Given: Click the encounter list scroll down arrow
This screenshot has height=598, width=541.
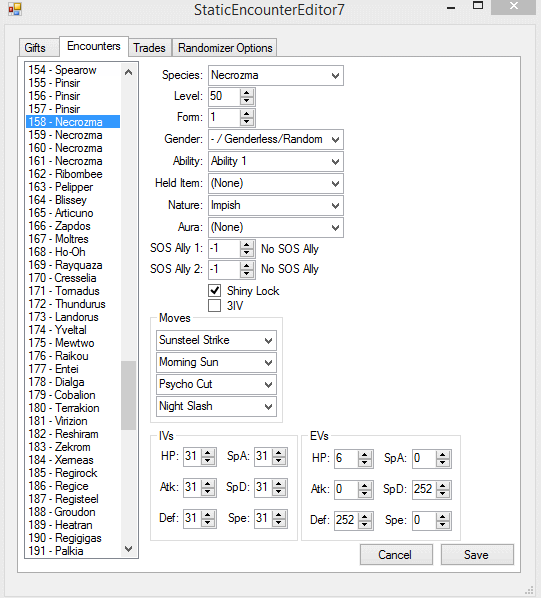Looking at the screenshot, I should (x=128, y=549).
